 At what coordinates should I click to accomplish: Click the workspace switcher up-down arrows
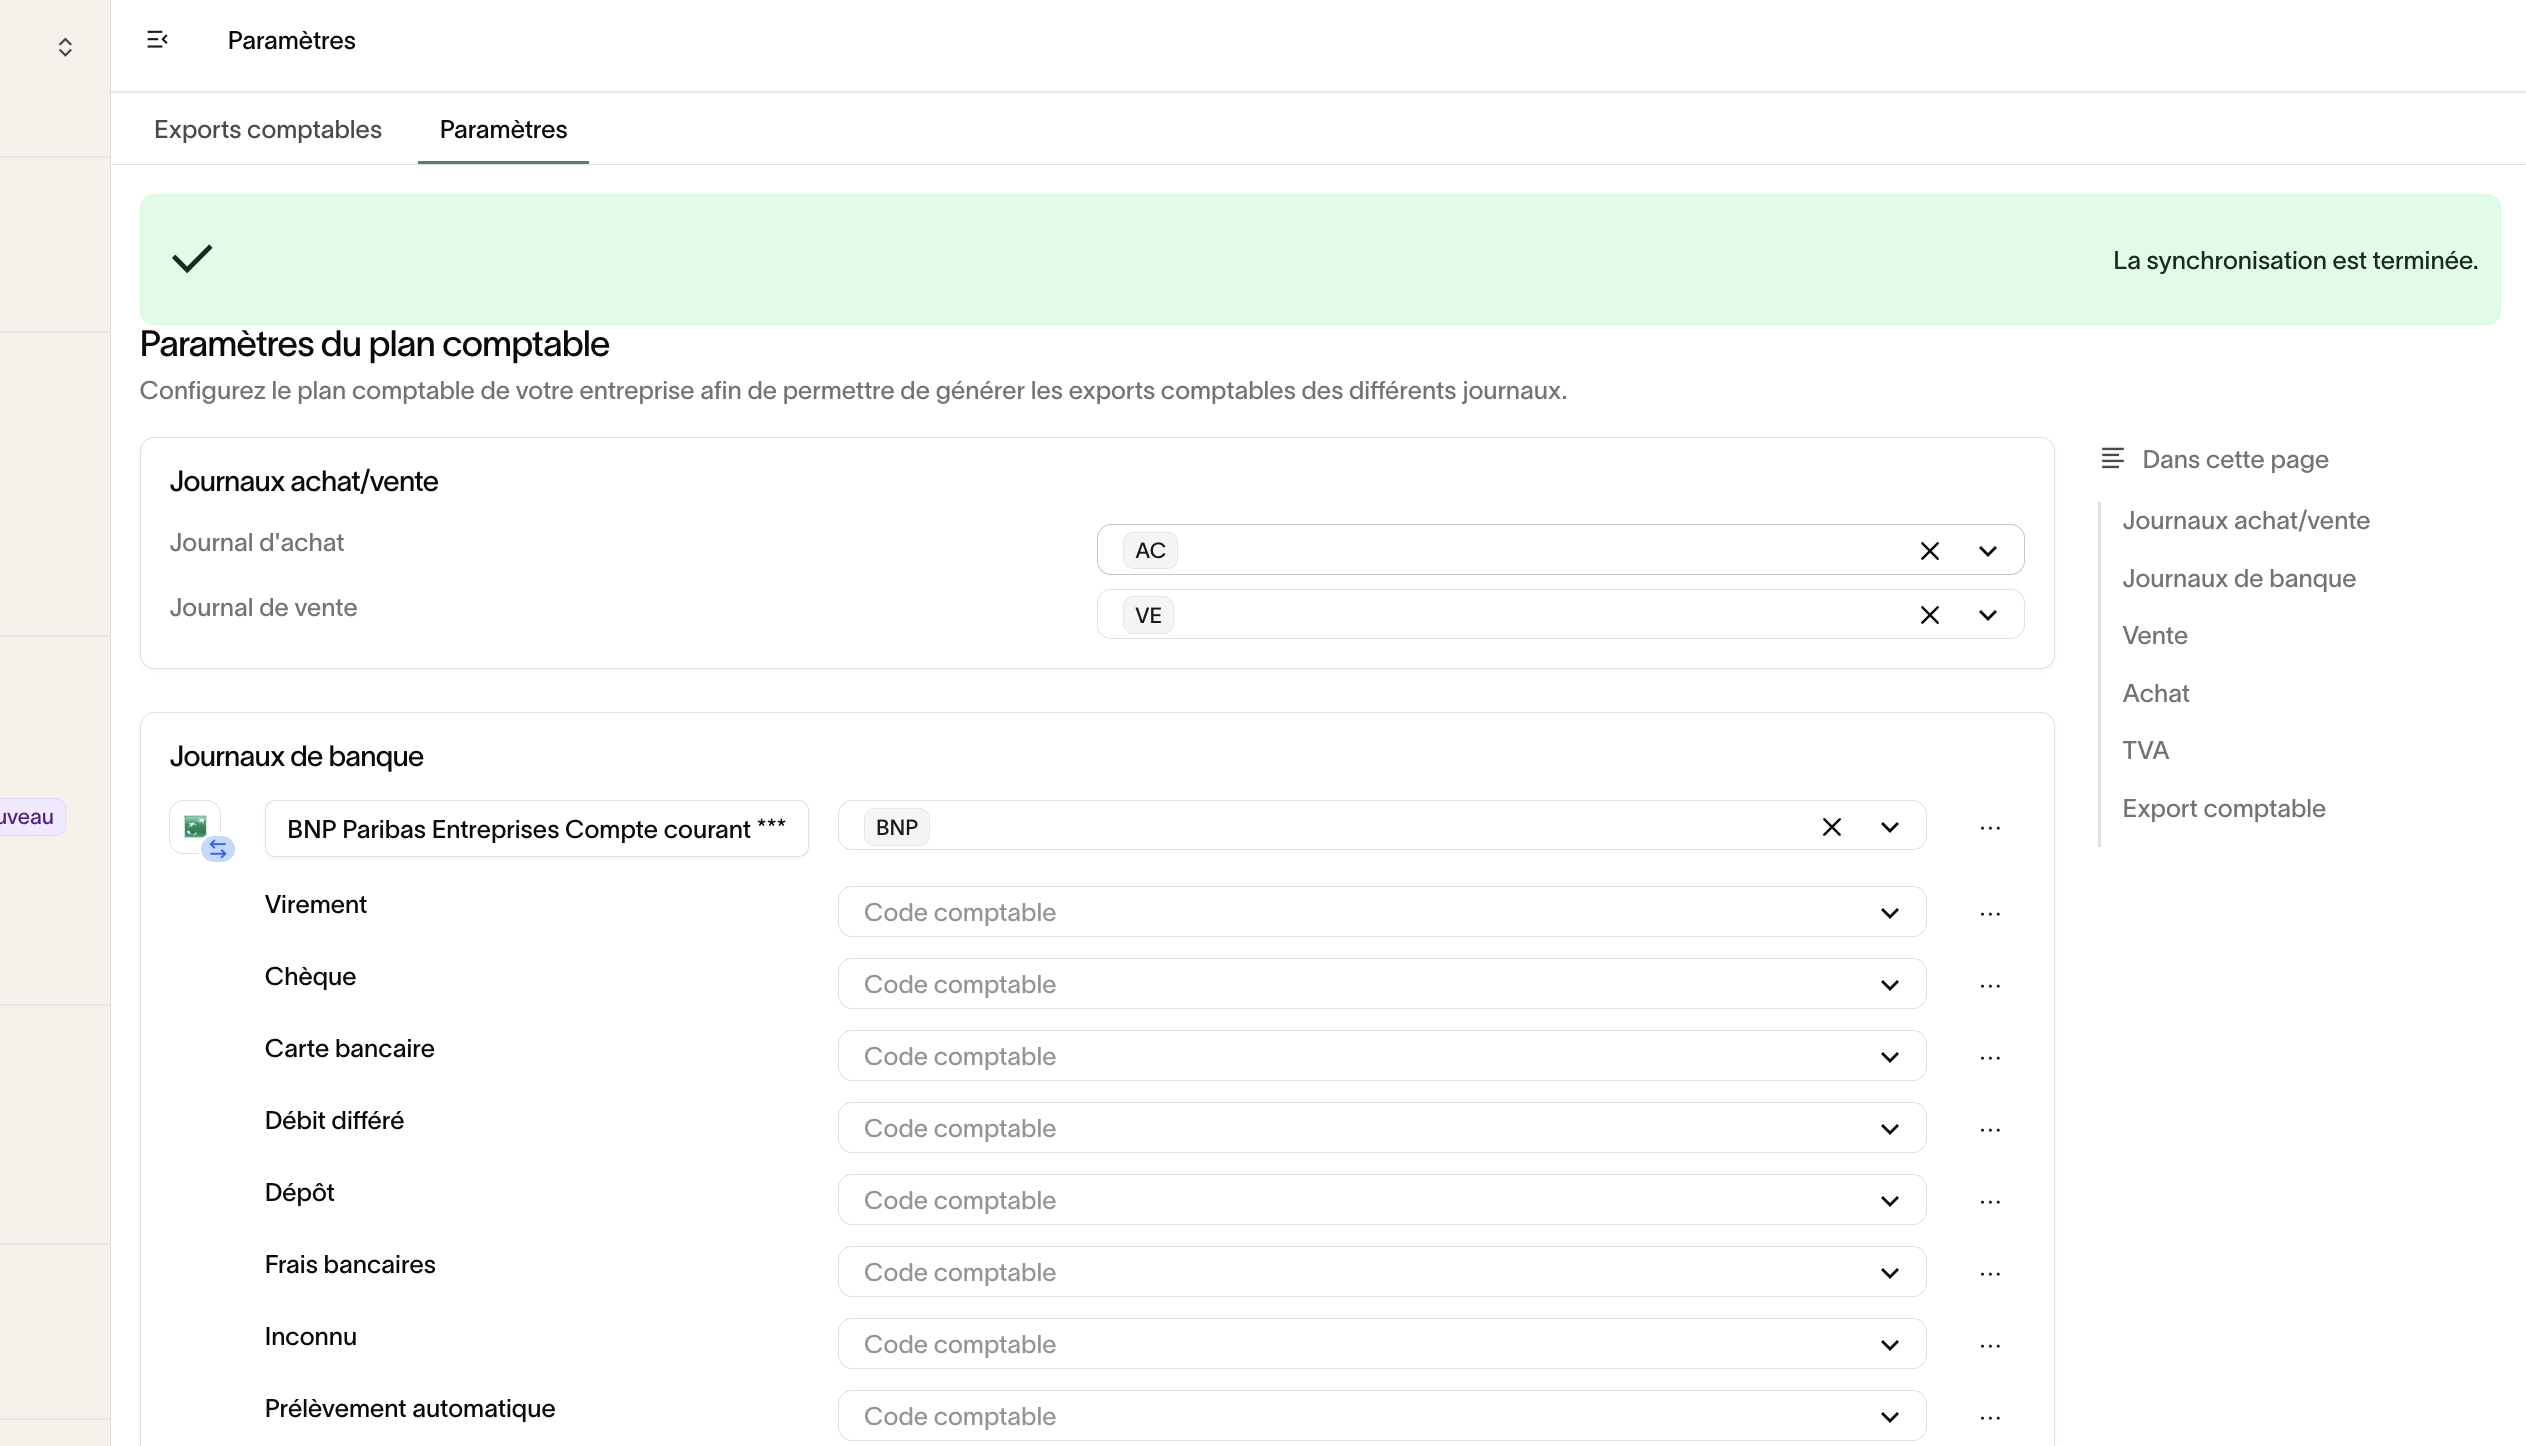coord(65,47)
